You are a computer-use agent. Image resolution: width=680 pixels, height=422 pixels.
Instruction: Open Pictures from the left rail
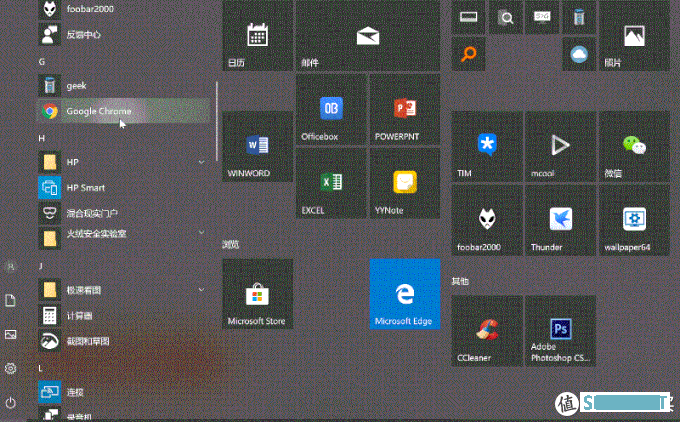pos(10,334)
